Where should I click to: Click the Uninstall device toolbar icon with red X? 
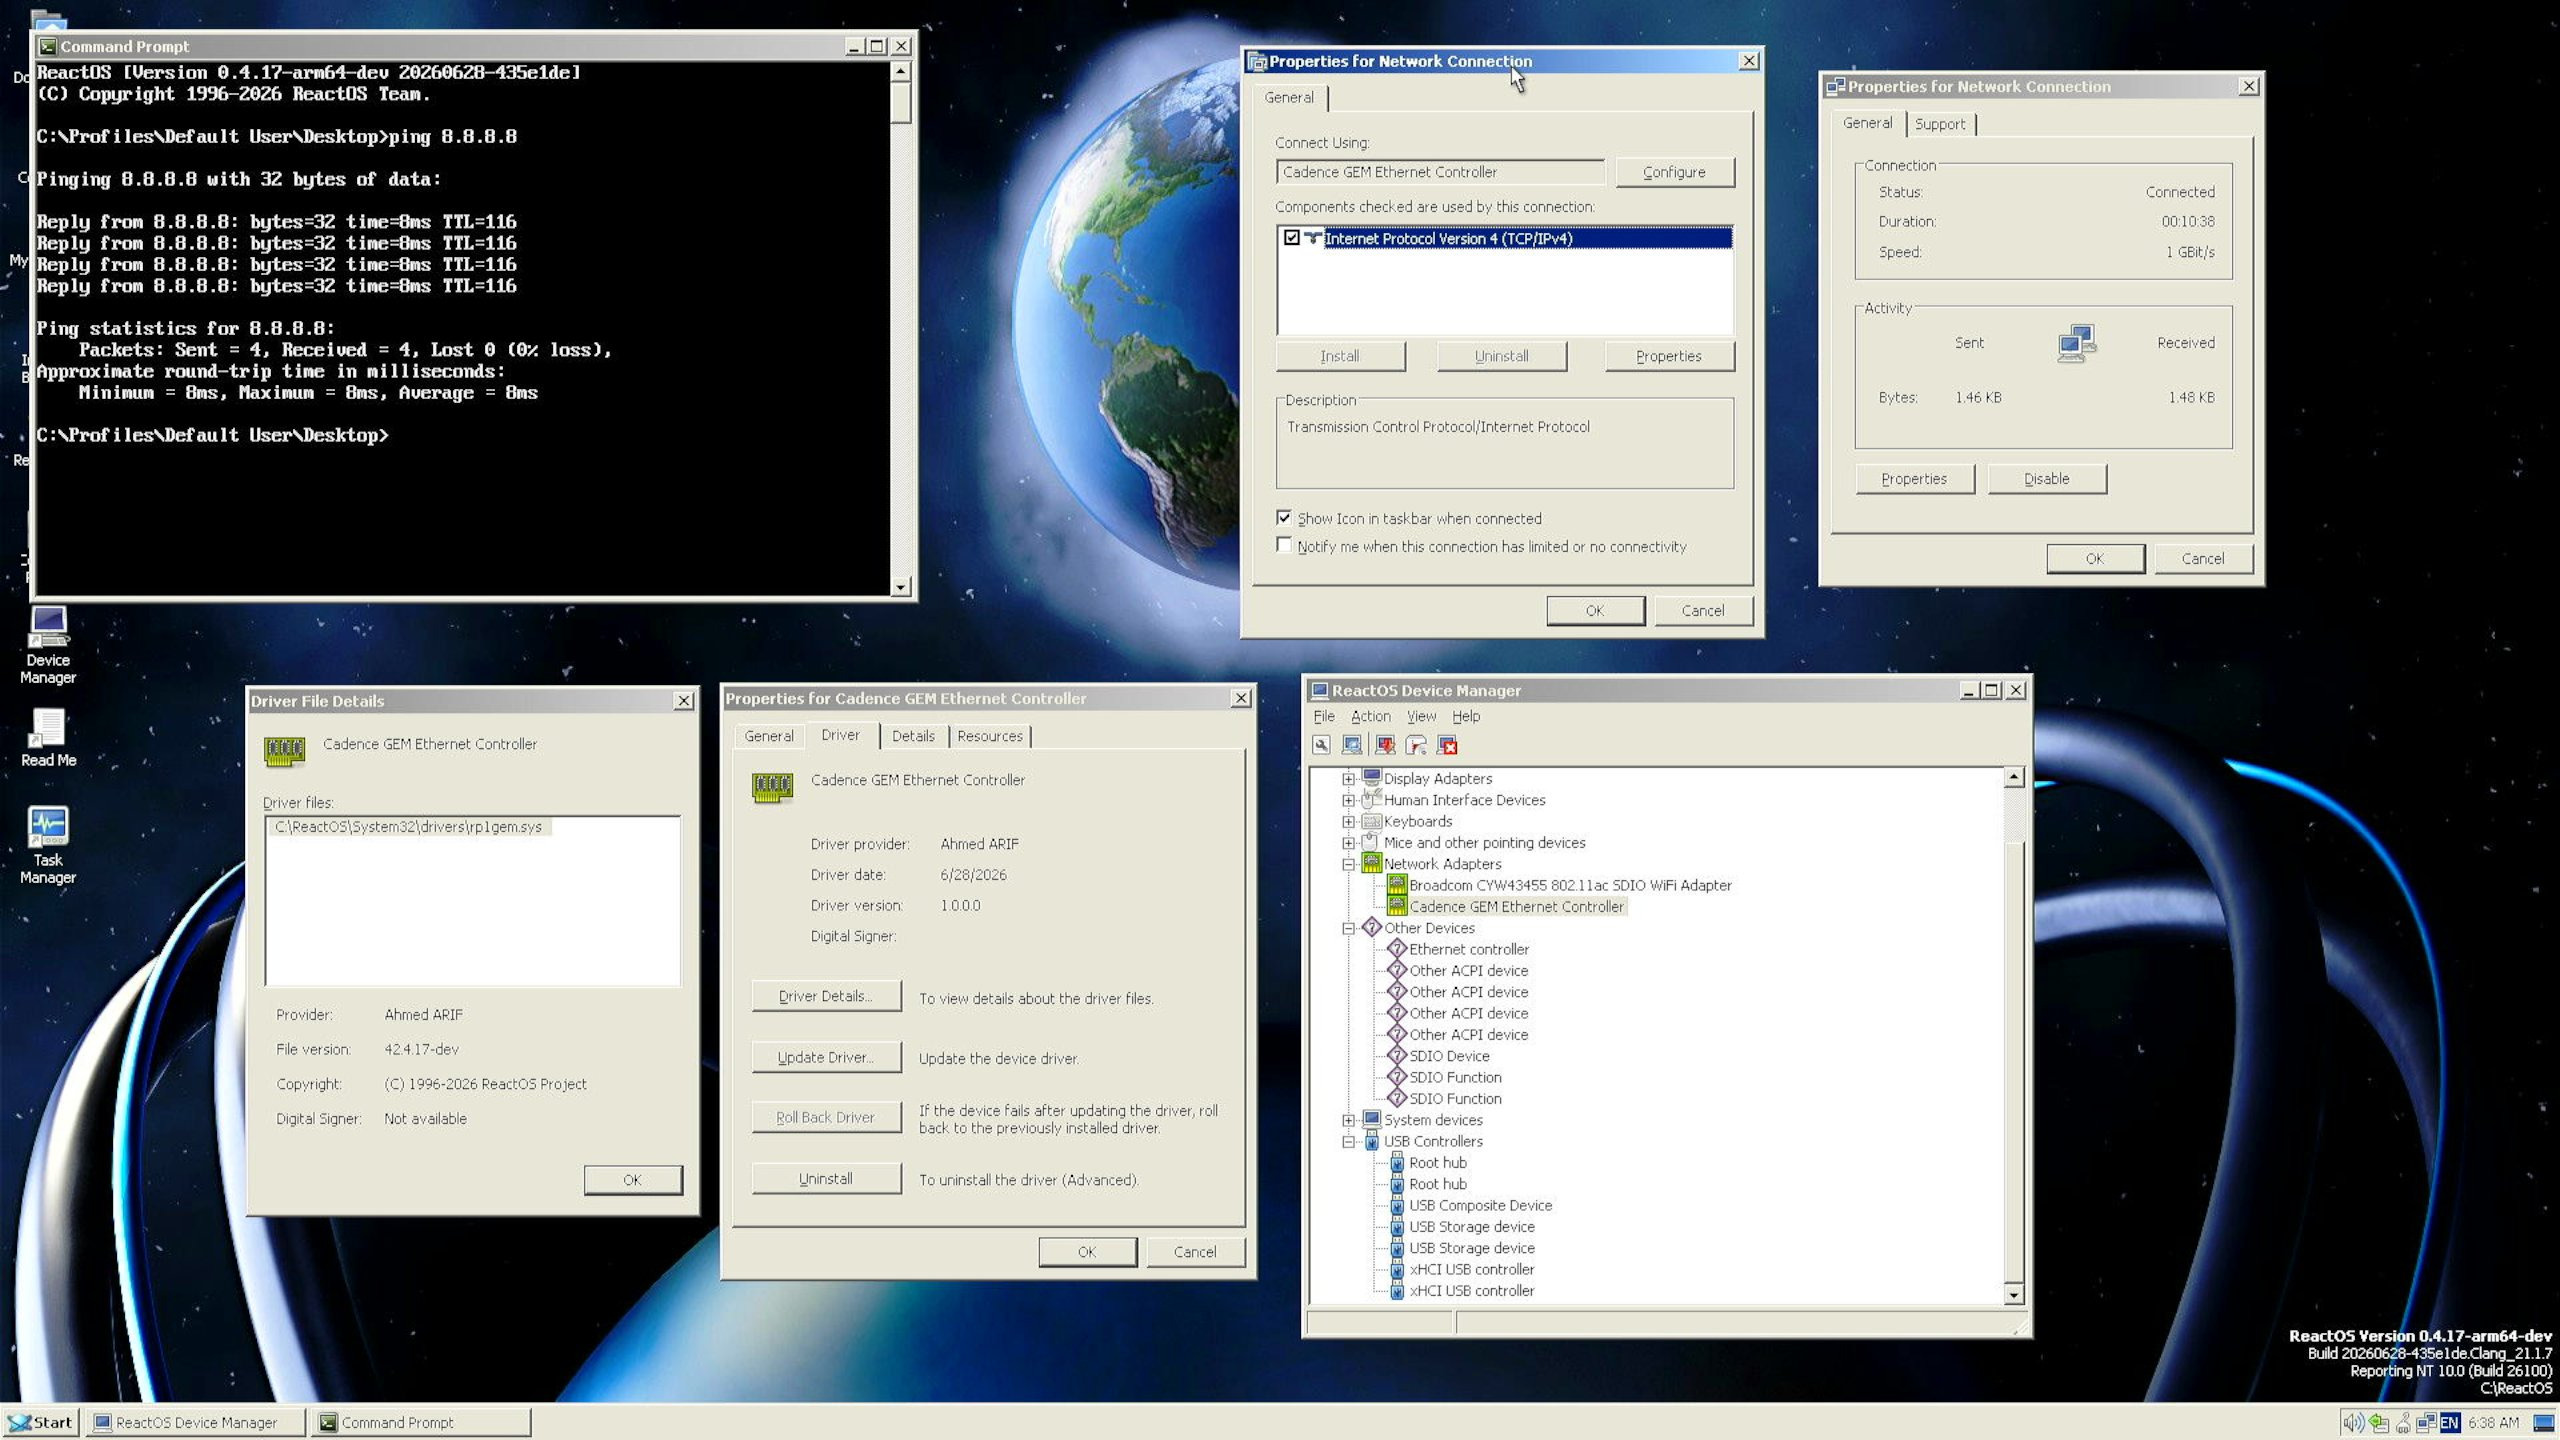point(1447,745)
